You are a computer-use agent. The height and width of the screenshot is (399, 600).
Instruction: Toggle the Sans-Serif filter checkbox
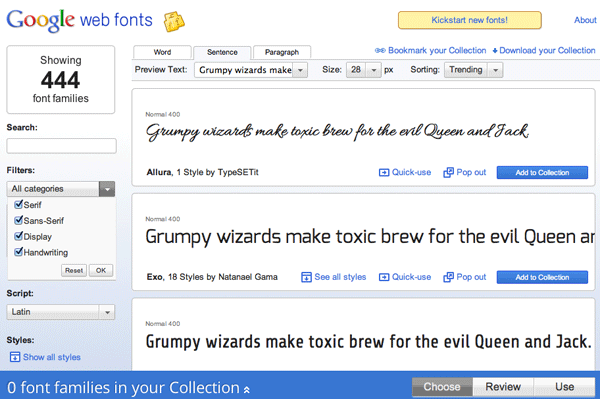click(18, 220)
